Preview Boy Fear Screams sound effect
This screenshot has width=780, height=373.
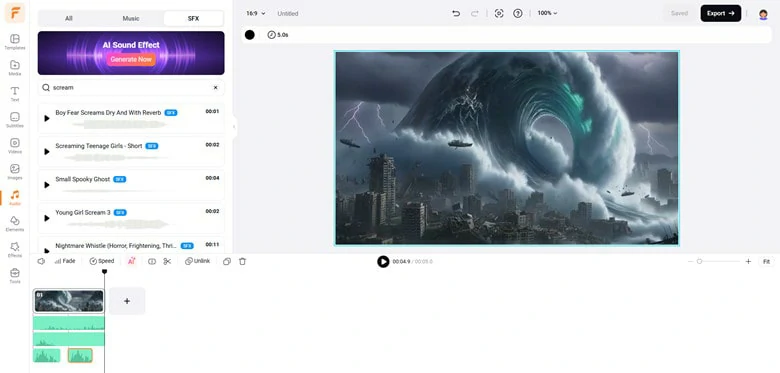pos(47,118)
